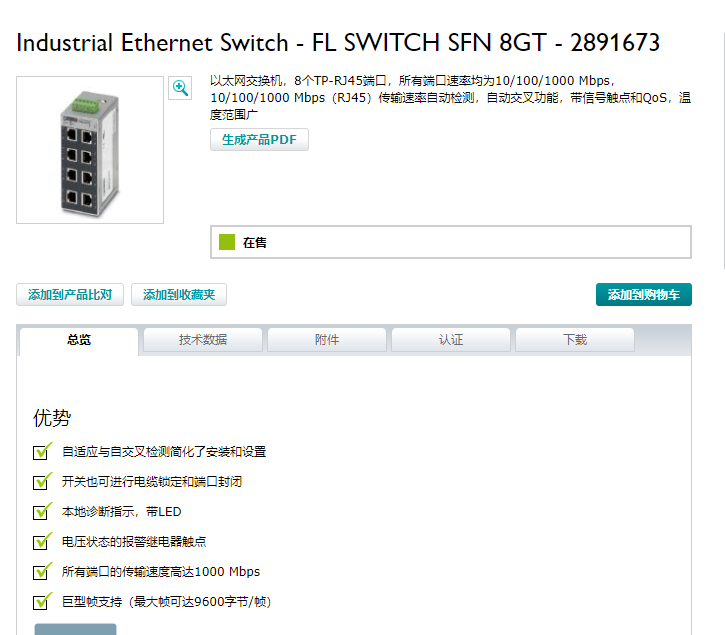The height and width of the screenshot is (635, 725).
Task: Open the FL SWITCH product thumbnail image
Action: pyautogui.click(x=90, y=150)
